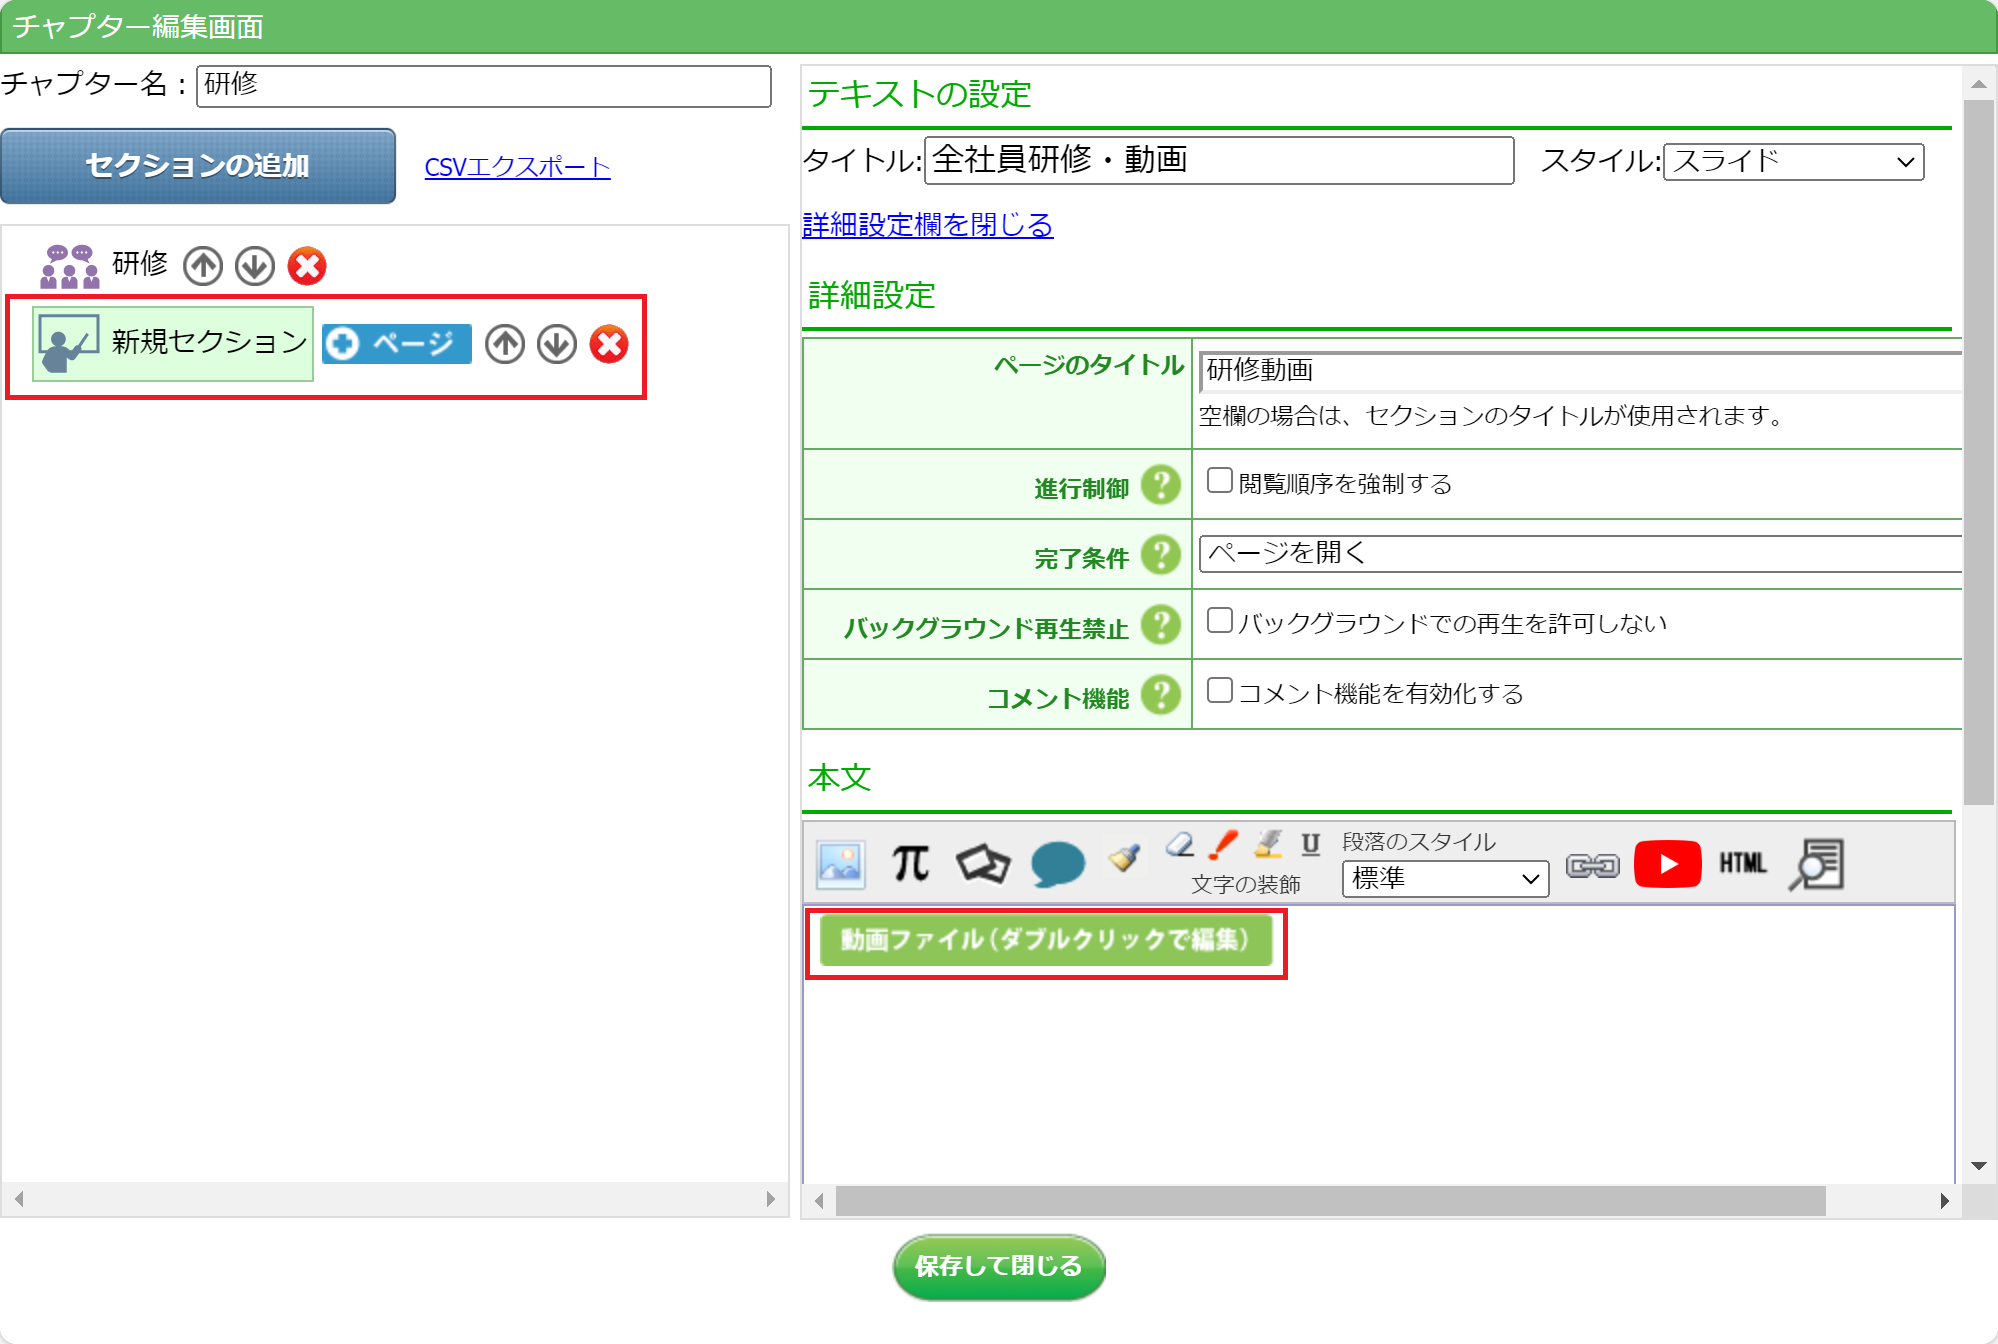Click the CSVエクスポート link

click(517, 167)
